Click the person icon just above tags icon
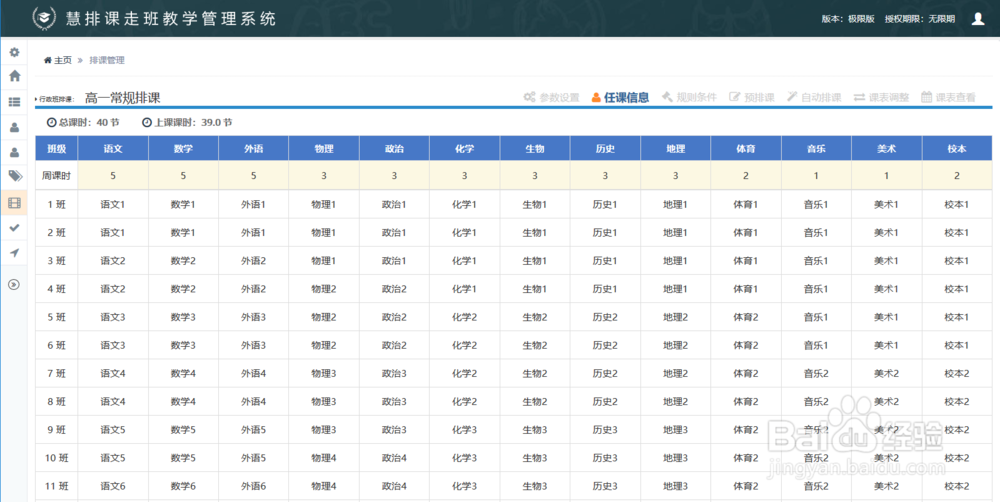 (x=14, y=152)
